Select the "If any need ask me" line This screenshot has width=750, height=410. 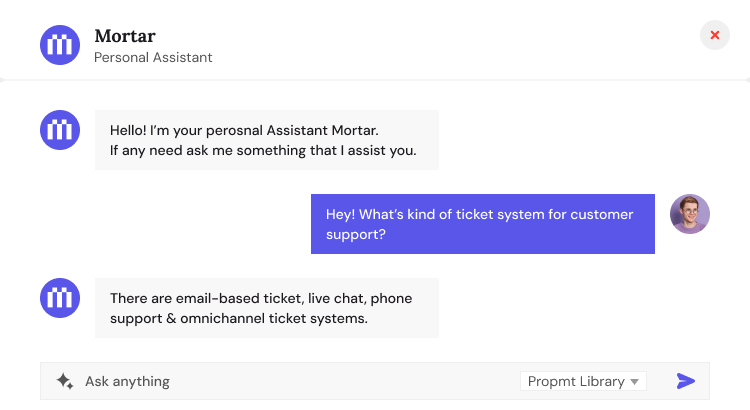(262, 151)
